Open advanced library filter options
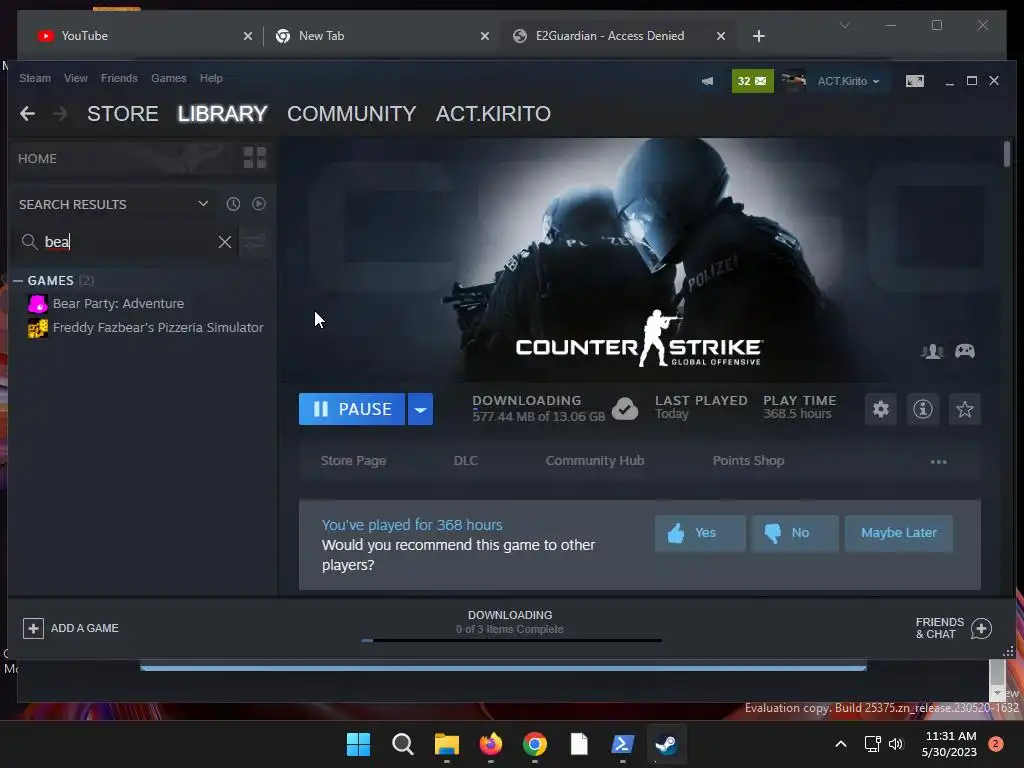The image size is (1024, 768). pyautogui.click(x=255, y=242)
